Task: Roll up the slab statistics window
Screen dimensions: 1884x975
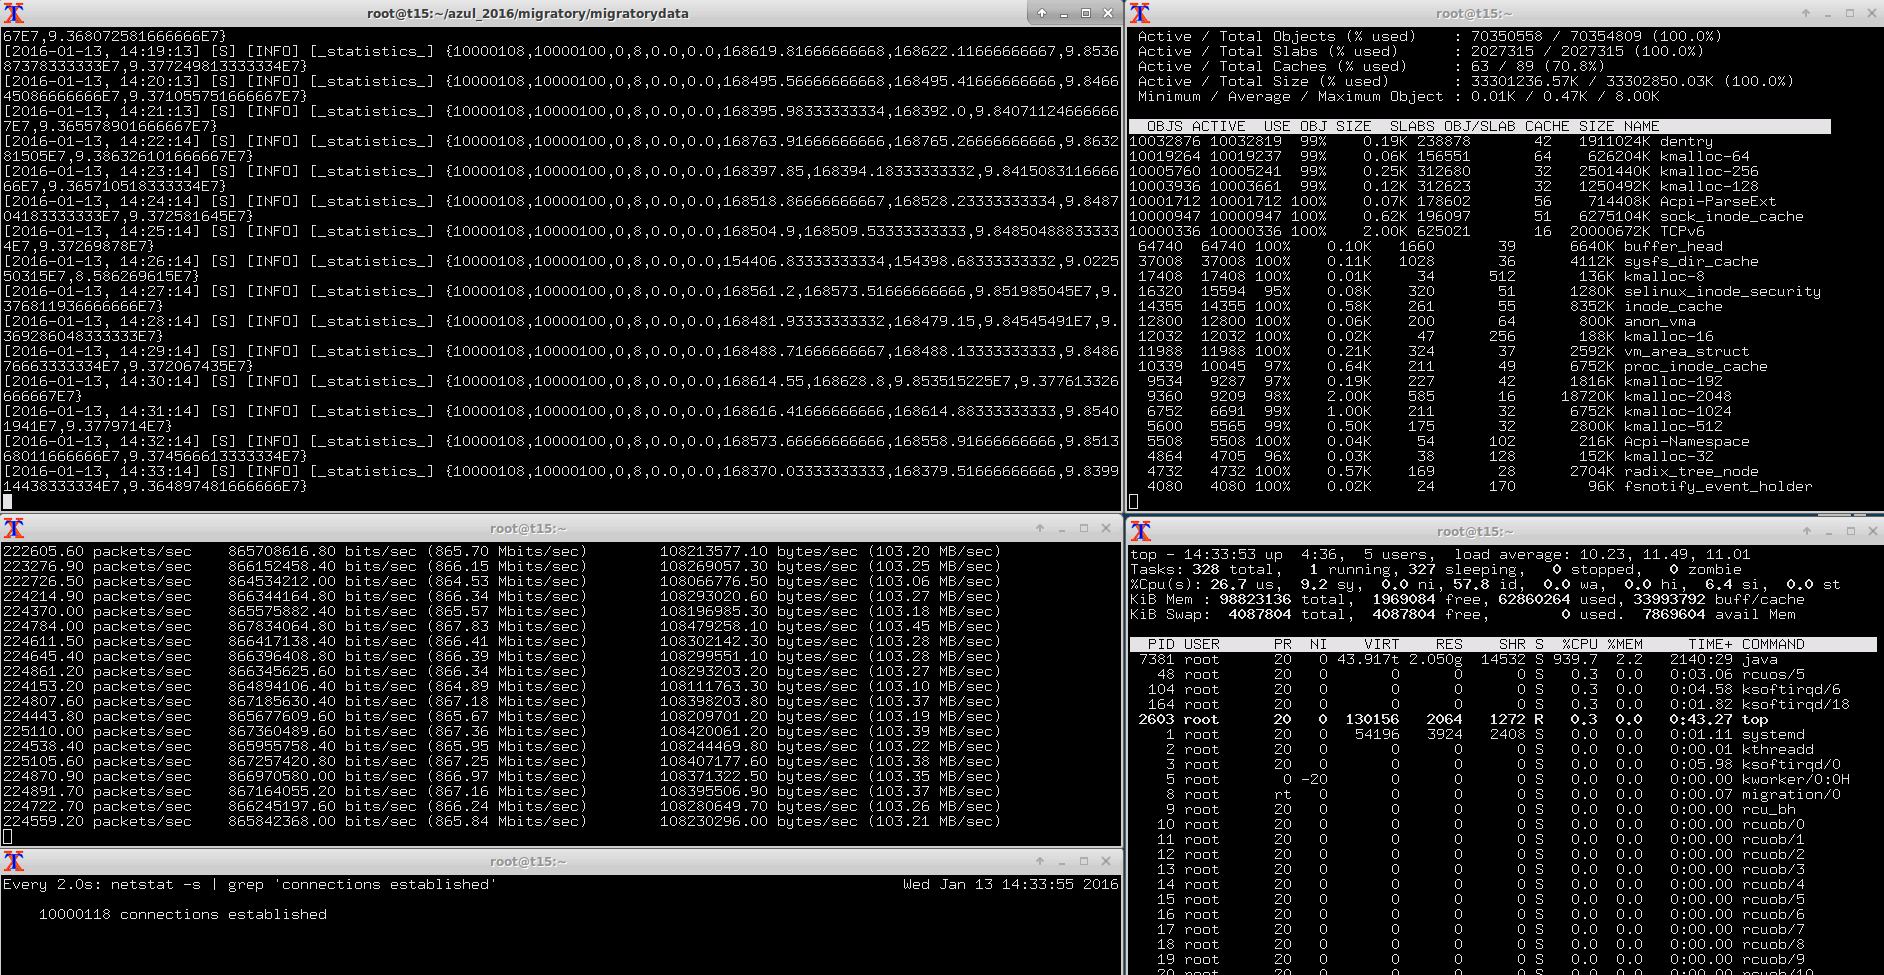Action: click(x=1806, y=13)
